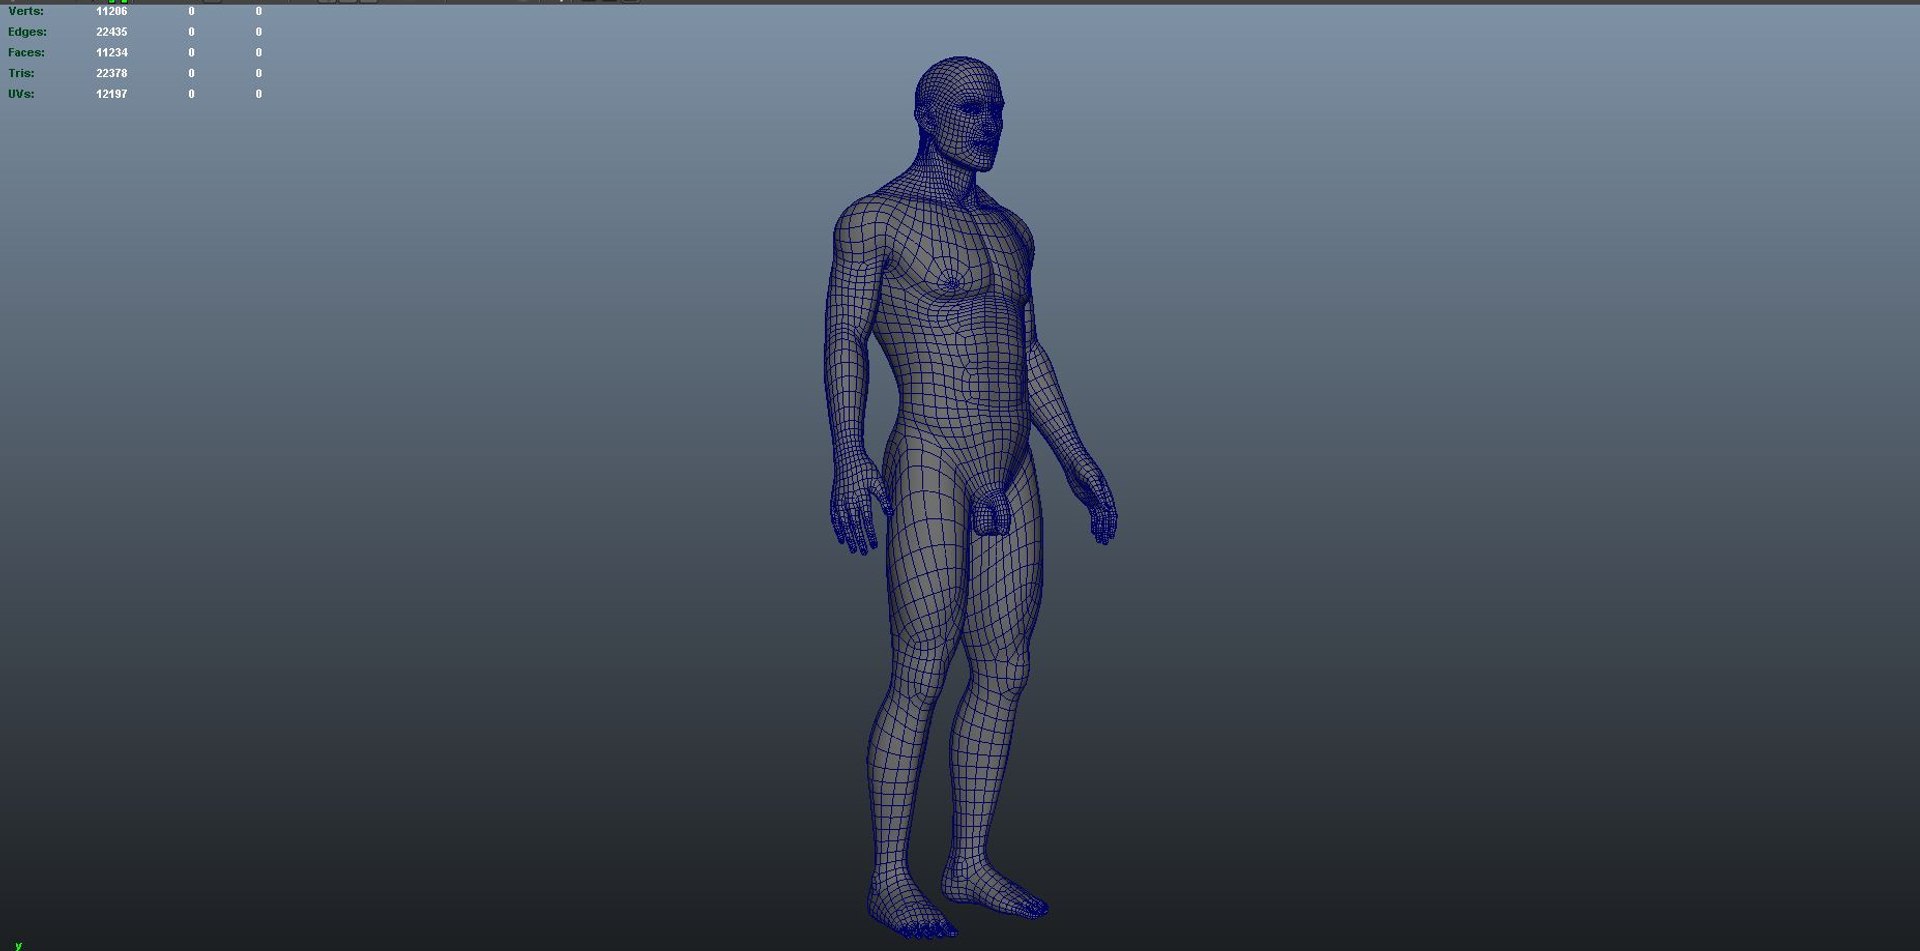1920x951 pixels.
Task: Click the "Verts:" label in the poly count display
Action: 26,11
